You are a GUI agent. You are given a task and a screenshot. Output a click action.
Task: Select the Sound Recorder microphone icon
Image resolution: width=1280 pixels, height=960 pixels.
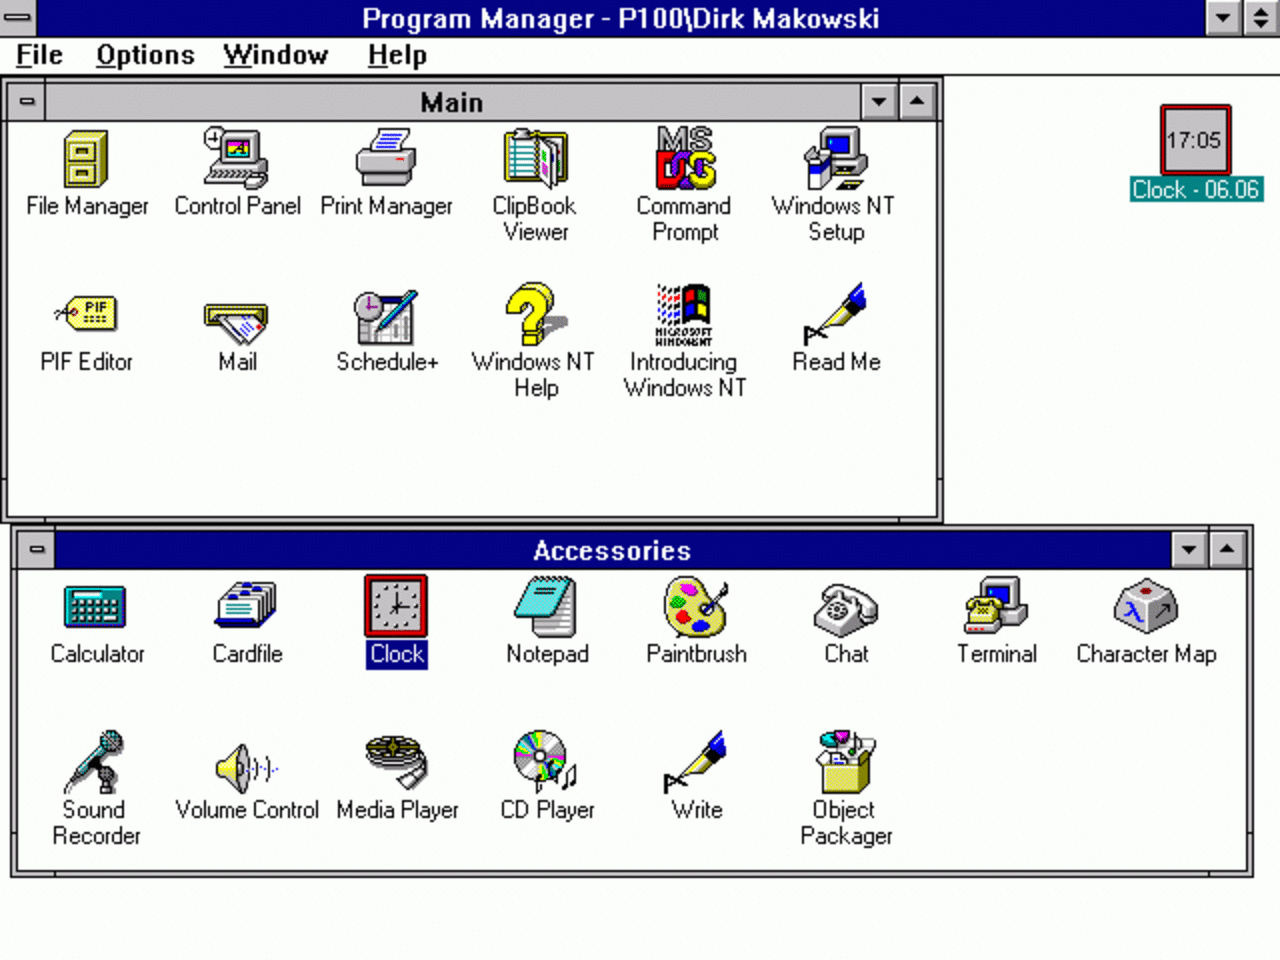tap(95, 762)
